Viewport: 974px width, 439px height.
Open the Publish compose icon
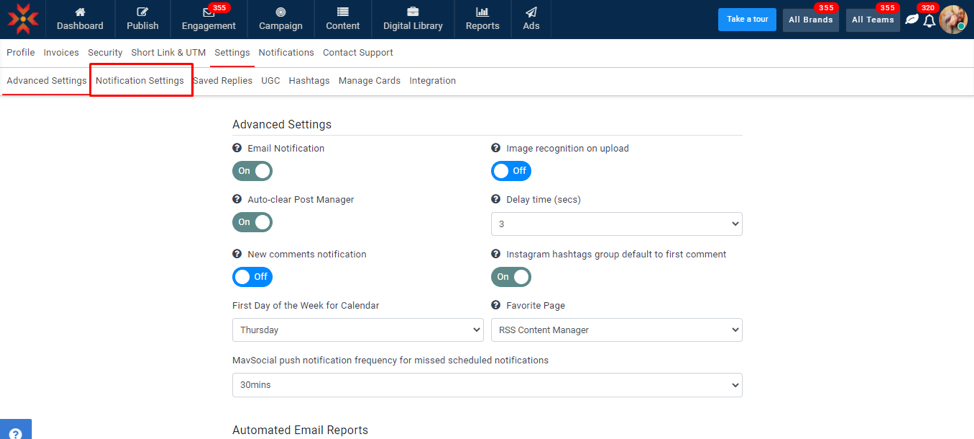coord(143,12)
